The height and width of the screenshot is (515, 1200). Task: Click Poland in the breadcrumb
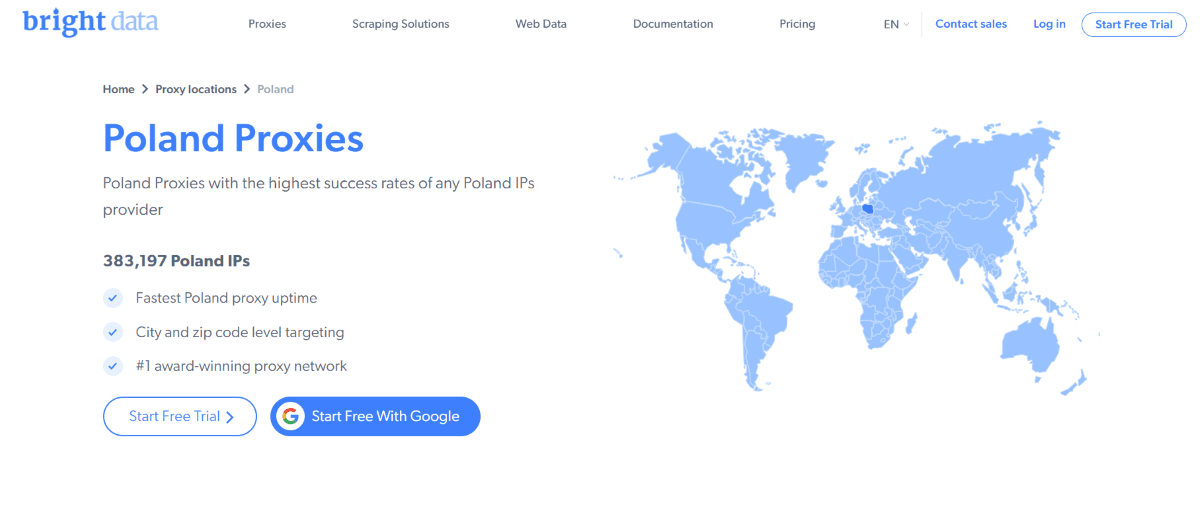click(275, 89)
